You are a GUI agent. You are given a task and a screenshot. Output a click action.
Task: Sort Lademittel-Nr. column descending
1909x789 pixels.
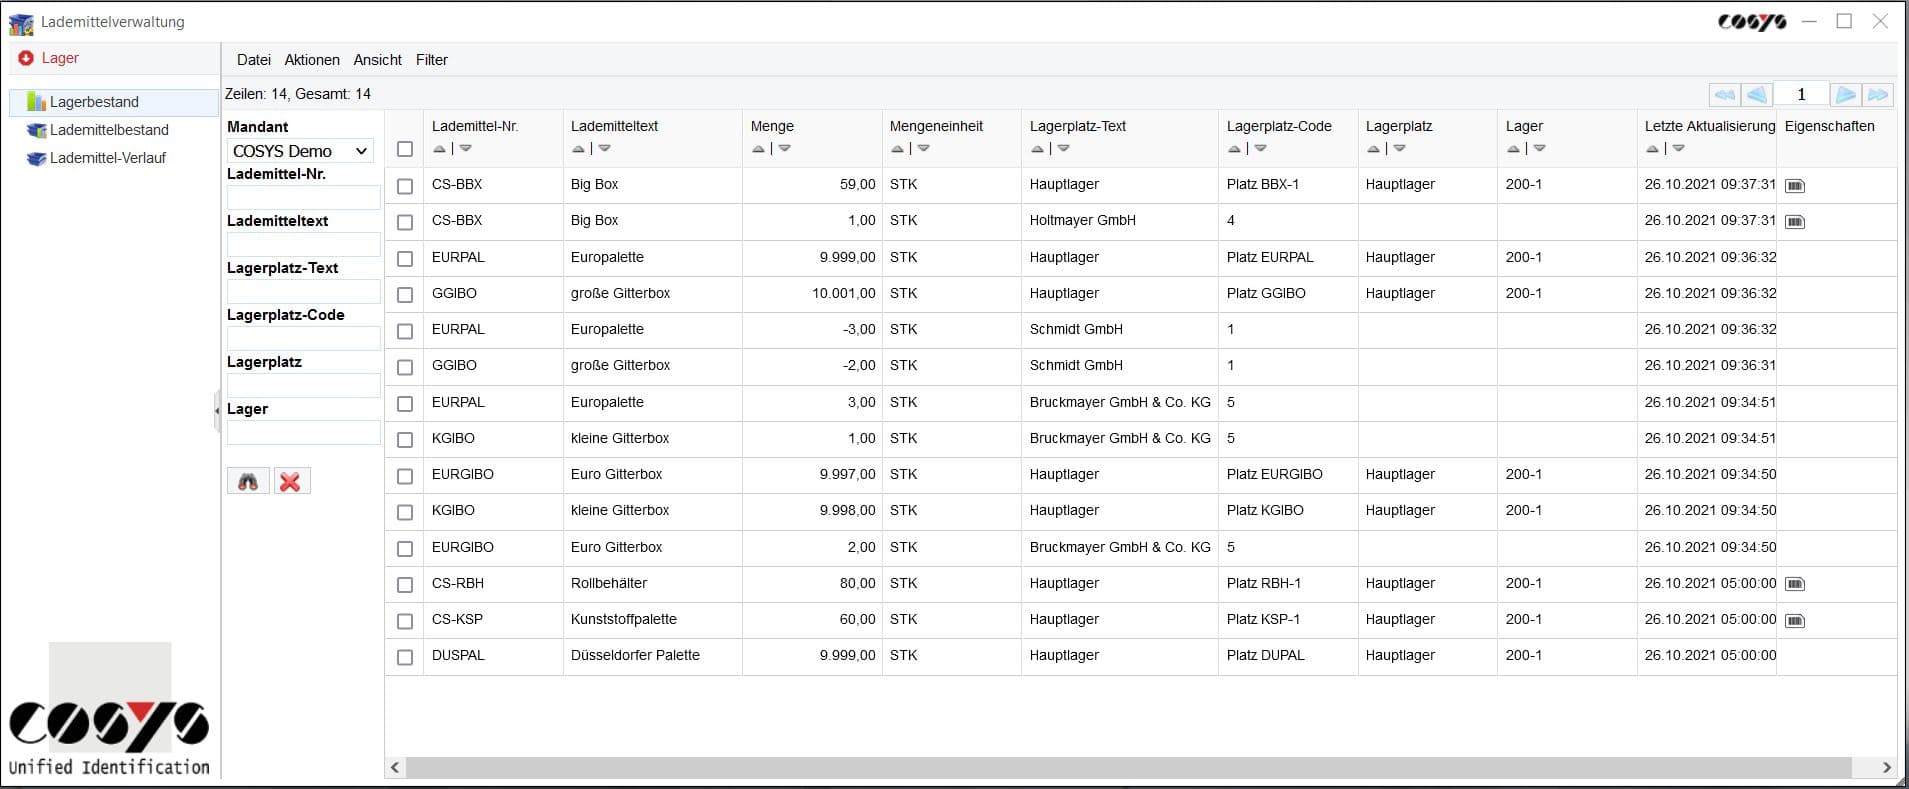(466, 149)
